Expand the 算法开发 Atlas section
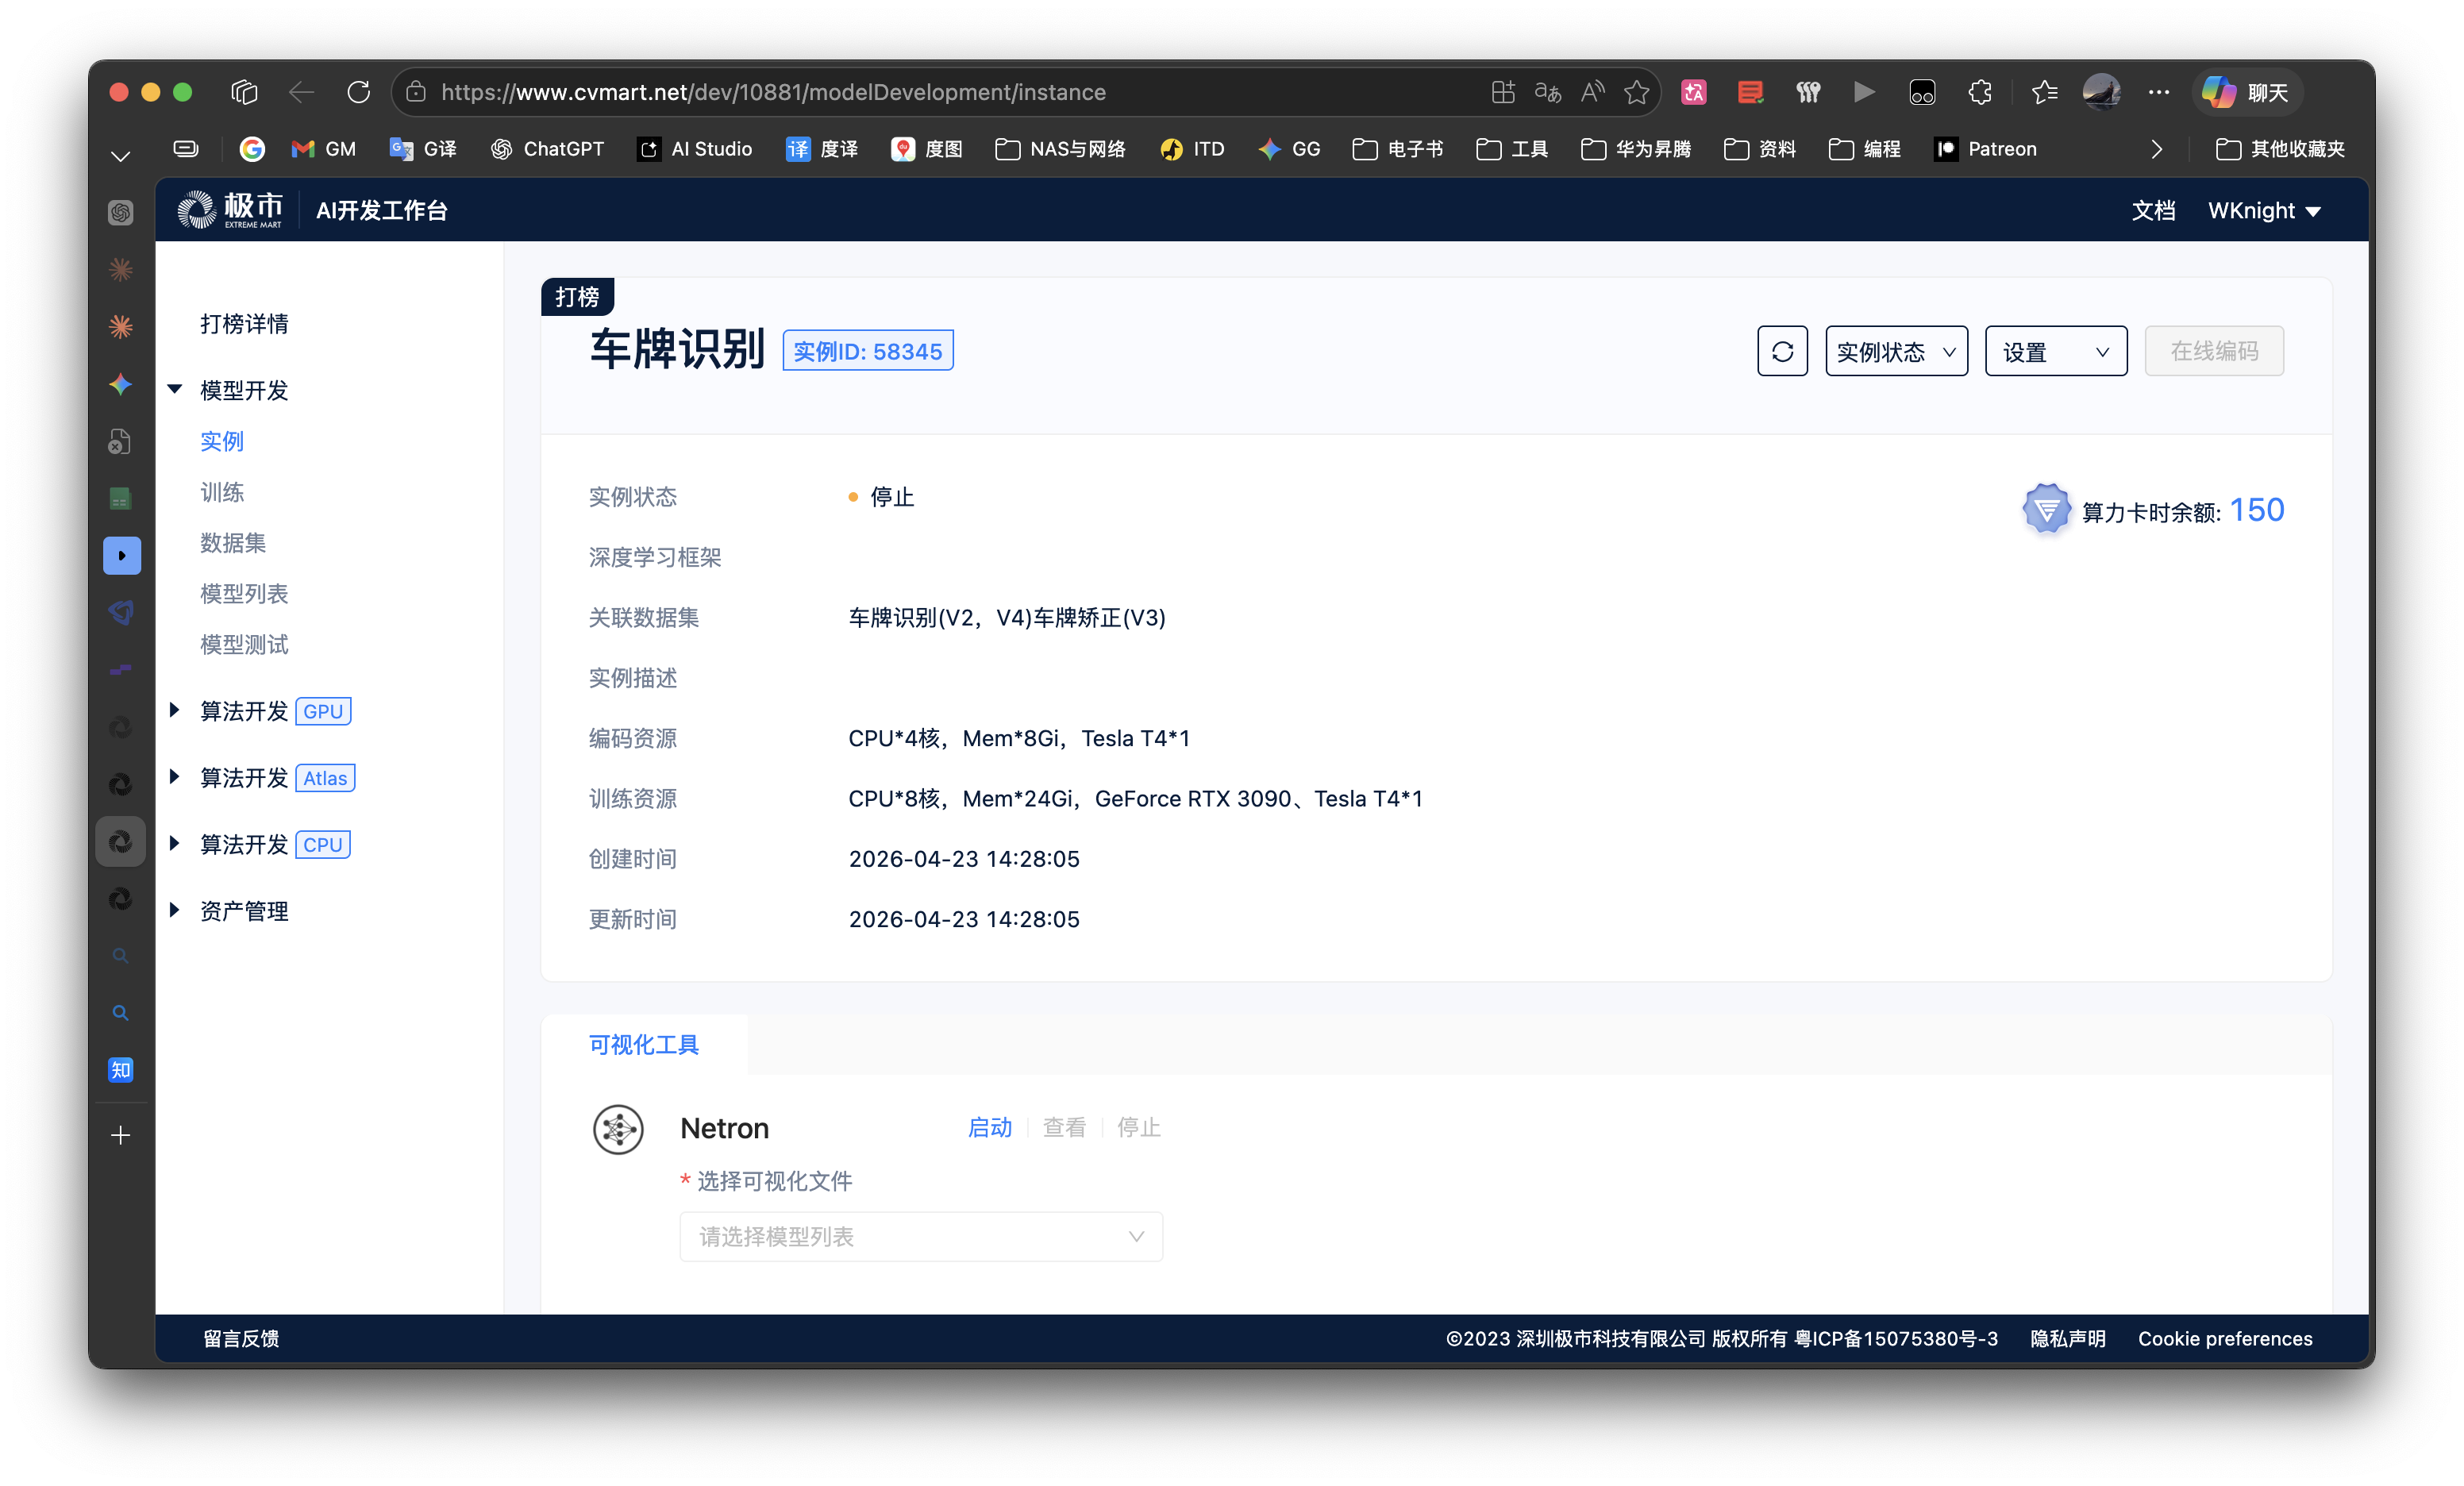 (175, 778)
